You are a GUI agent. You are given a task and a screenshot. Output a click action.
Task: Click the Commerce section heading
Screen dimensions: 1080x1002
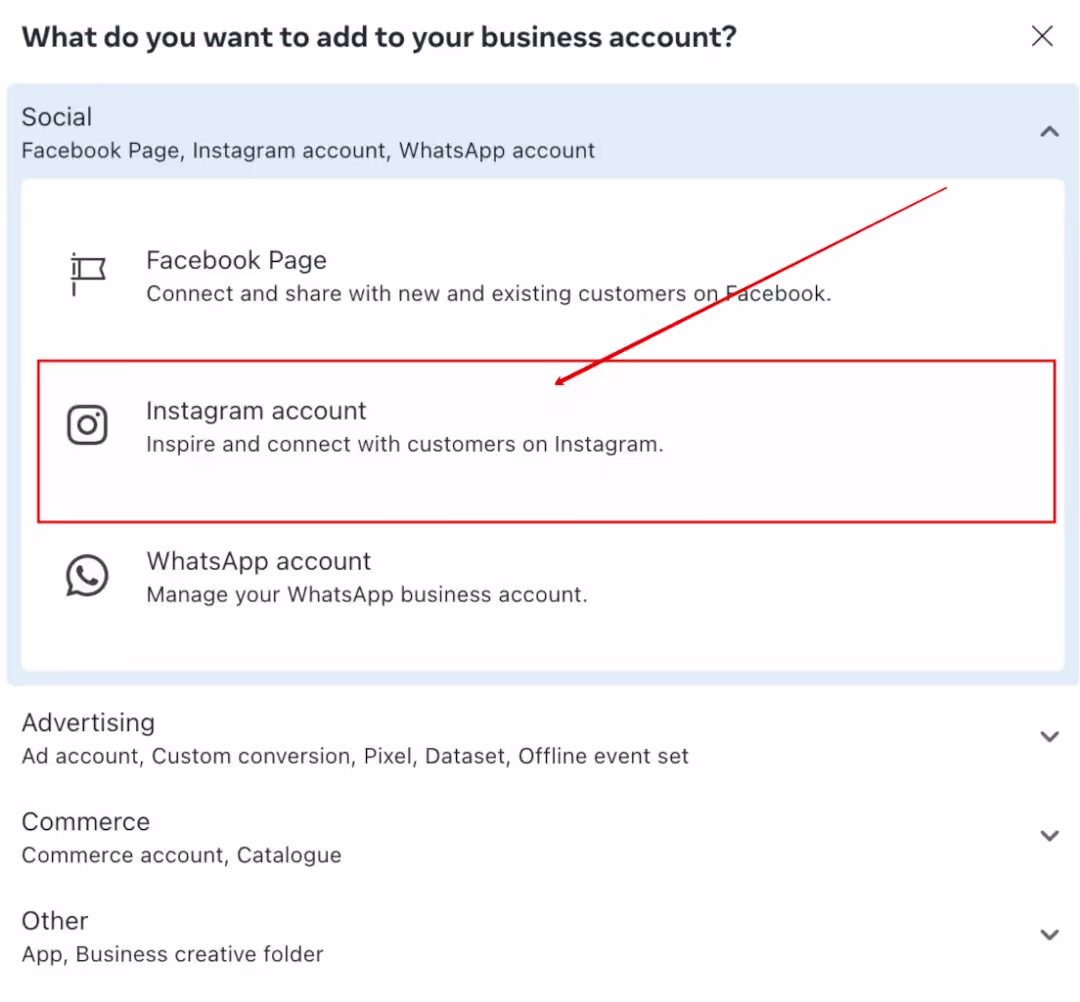(x=85, y=822)
